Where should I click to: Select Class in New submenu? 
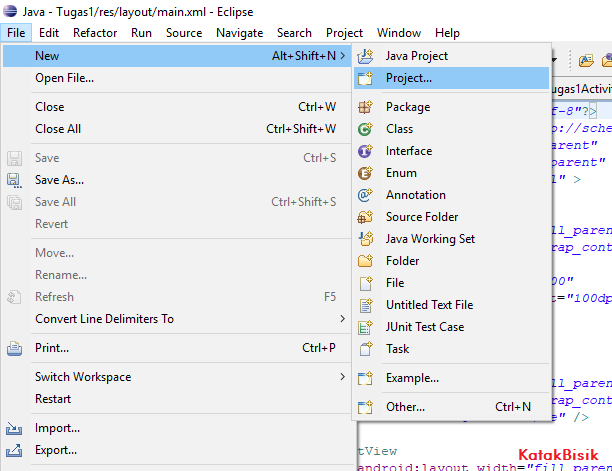[x=452, y=129]
